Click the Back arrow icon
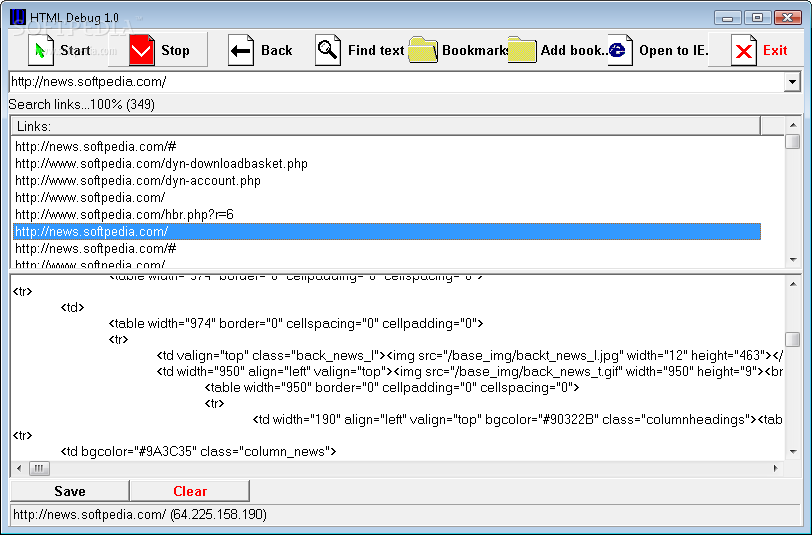The height and width of the screenshot is (535, 812). coord(241,50)
